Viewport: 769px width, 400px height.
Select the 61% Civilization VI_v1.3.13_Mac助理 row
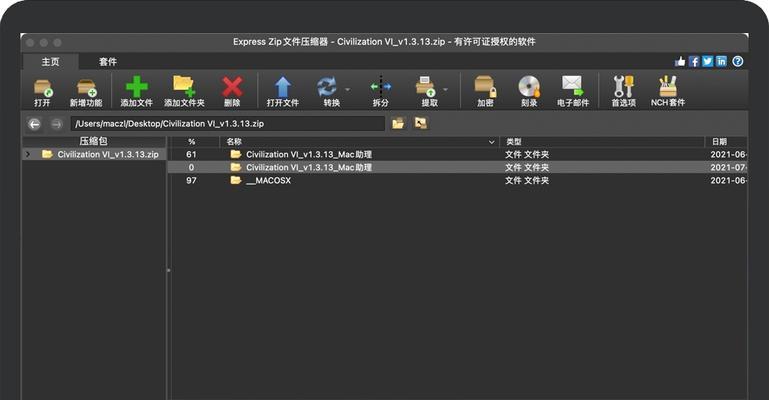pyautogui.click(x=458, y=154)
